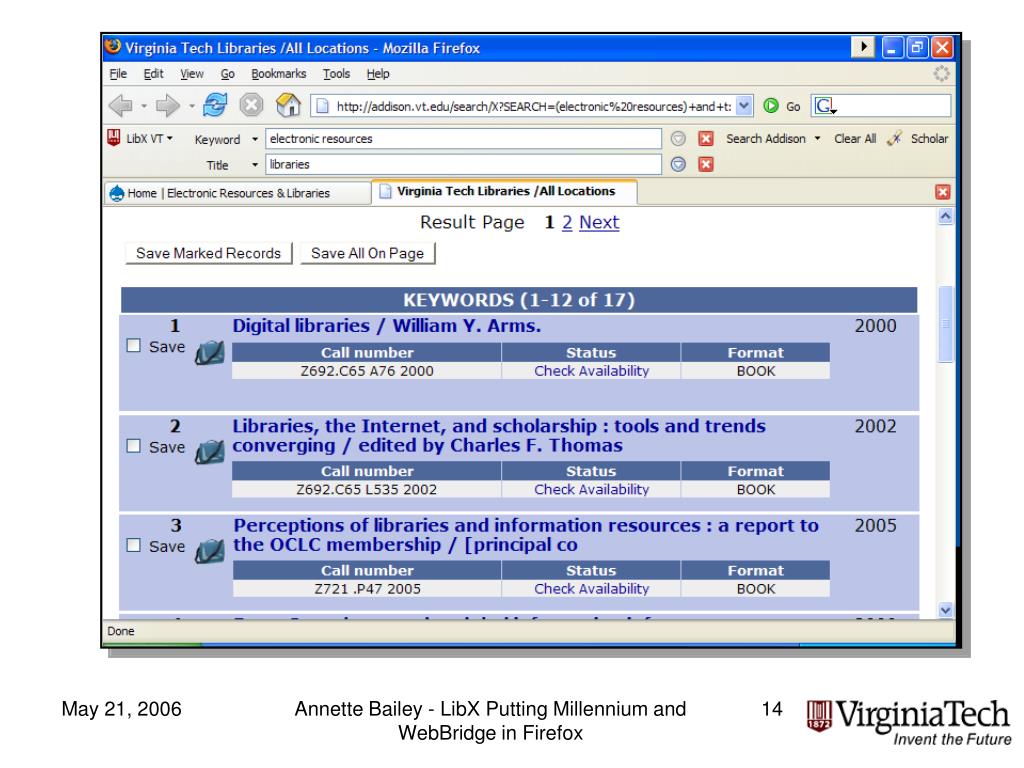The height and width of the screenshot is (768, 1024).
Task: Click the URL address bar field
Action: pyautogui.click(x=532, y=106)
